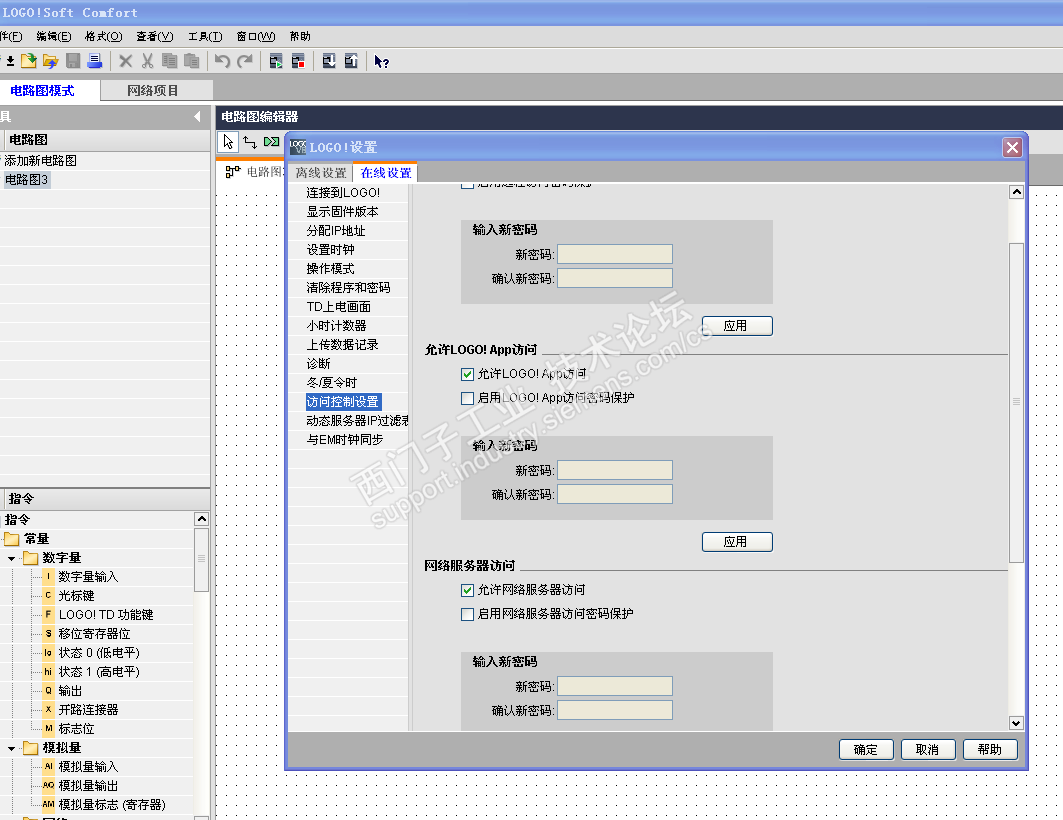The height and width of the screenshot is (820, 1063).
Task: Click the LOGO! to PC upload icon
Action: pos(351,61)
